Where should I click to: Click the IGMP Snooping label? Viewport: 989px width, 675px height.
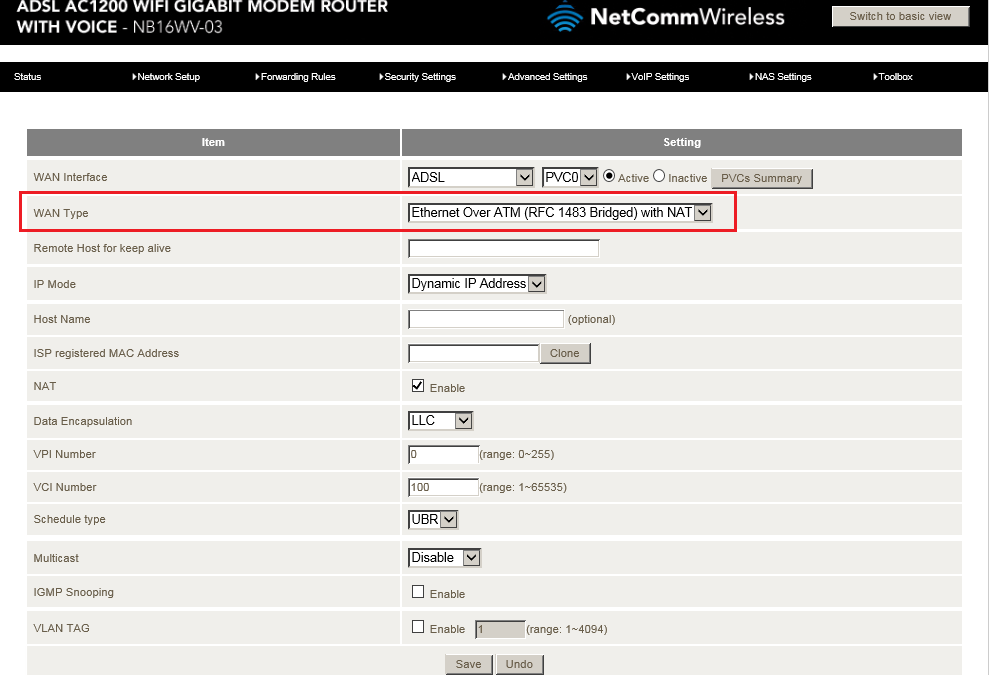(x=74, y=592)
